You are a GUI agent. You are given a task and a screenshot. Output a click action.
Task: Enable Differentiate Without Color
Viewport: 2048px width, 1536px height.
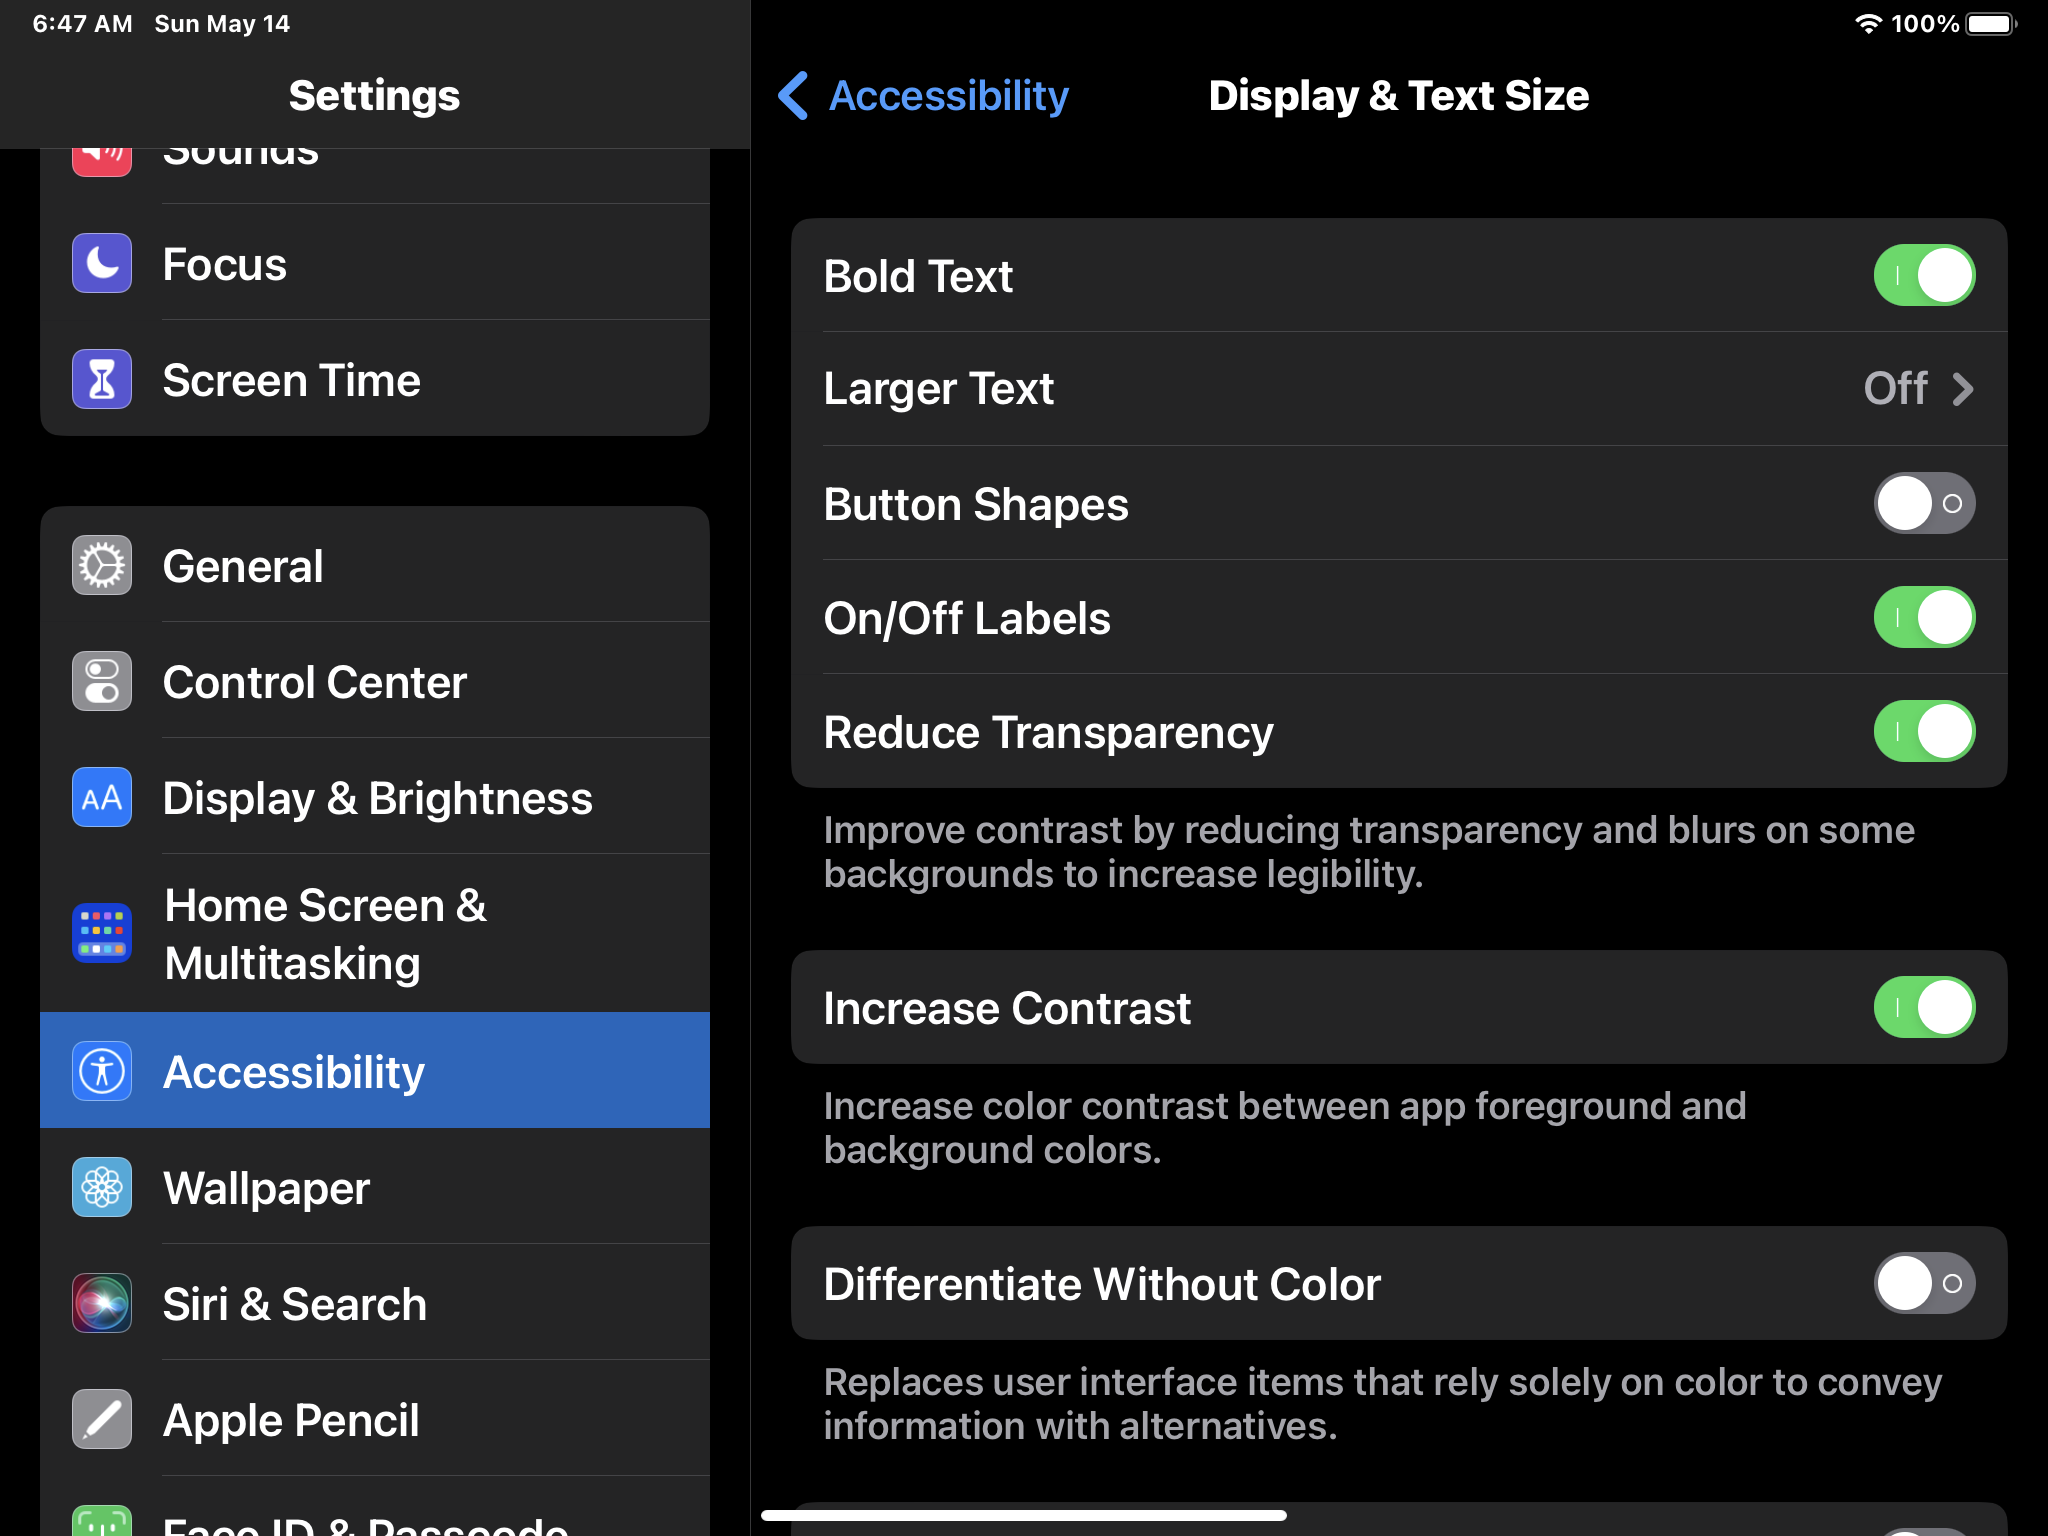[x=1924, y=1283]
